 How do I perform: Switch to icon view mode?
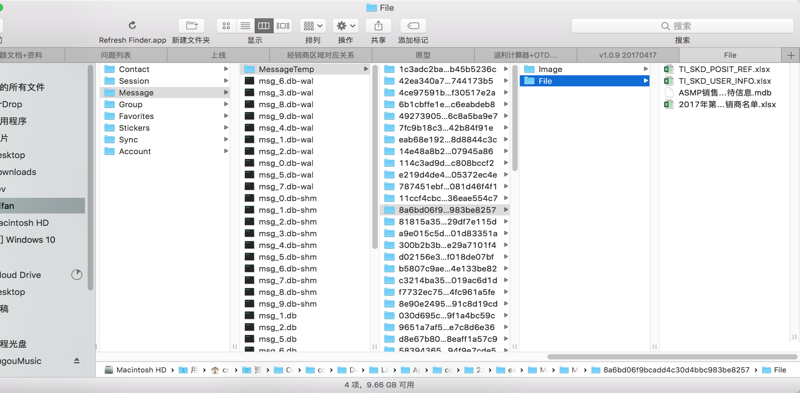pos(227,26)
